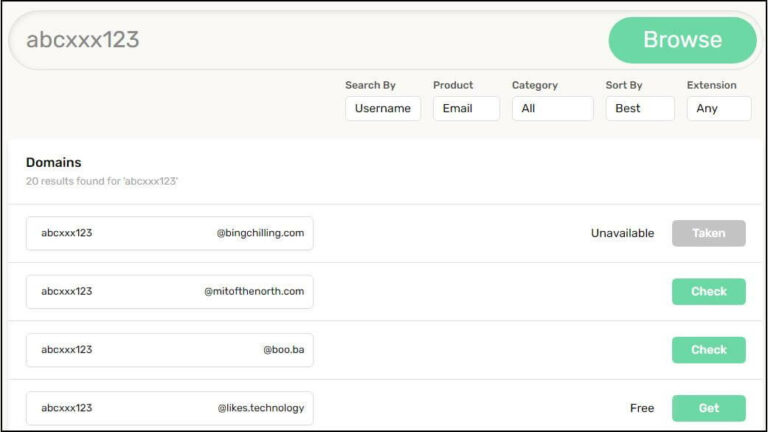Click the green Browse button
The height and width of the screenshot is (432, 768).
coord(682,40)
